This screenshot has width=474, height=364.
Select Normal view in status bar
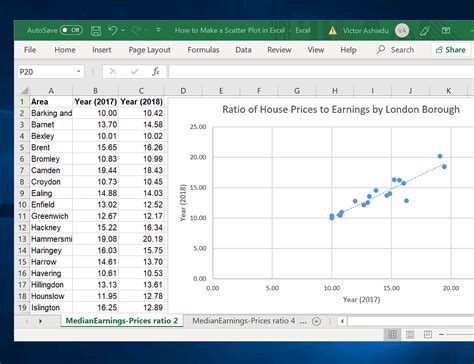click(392, 334)
